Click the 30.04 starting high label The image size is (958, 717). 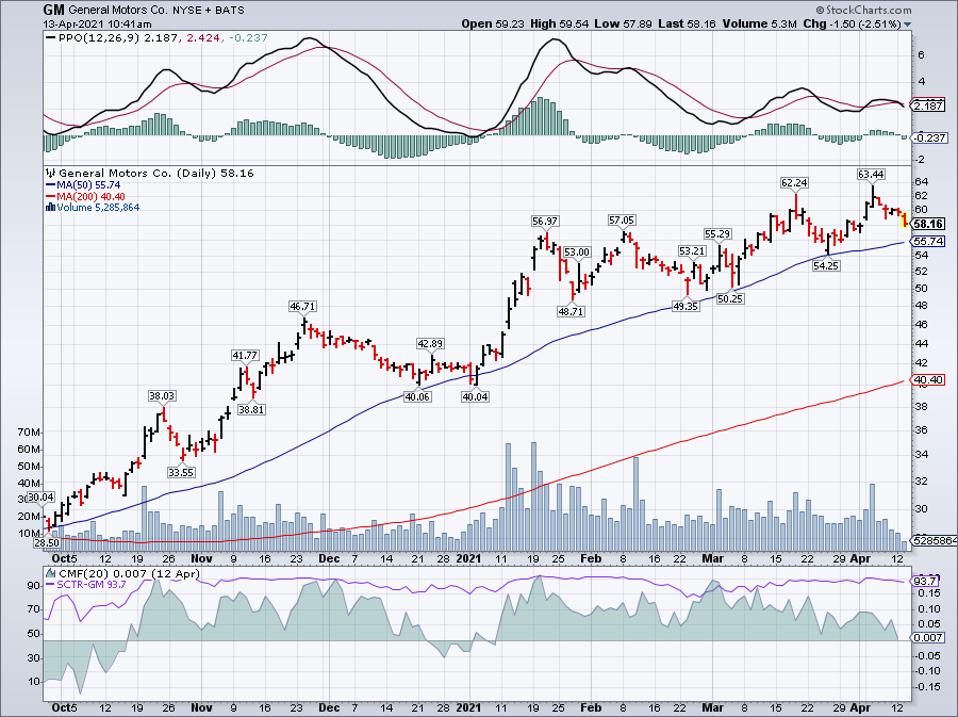coord(42,497)
